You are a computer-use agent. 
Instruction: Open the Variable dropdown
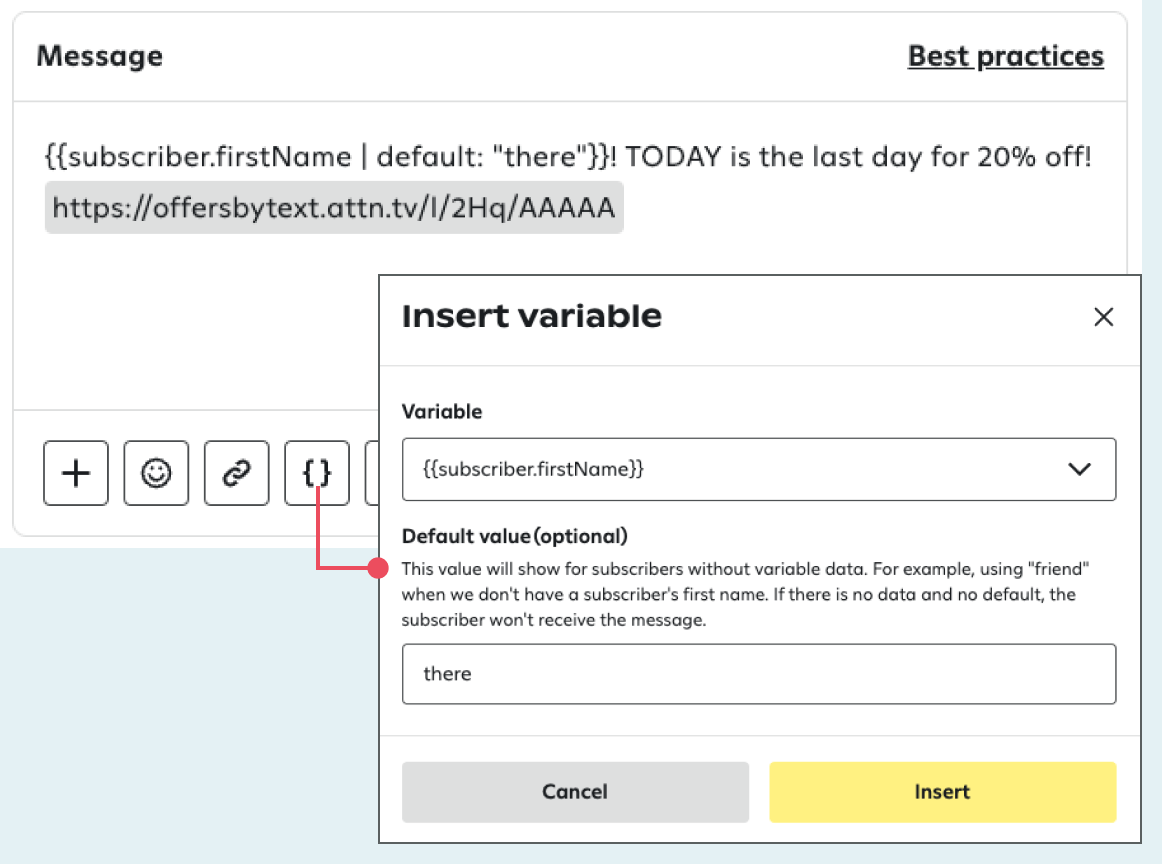point(759,470)
